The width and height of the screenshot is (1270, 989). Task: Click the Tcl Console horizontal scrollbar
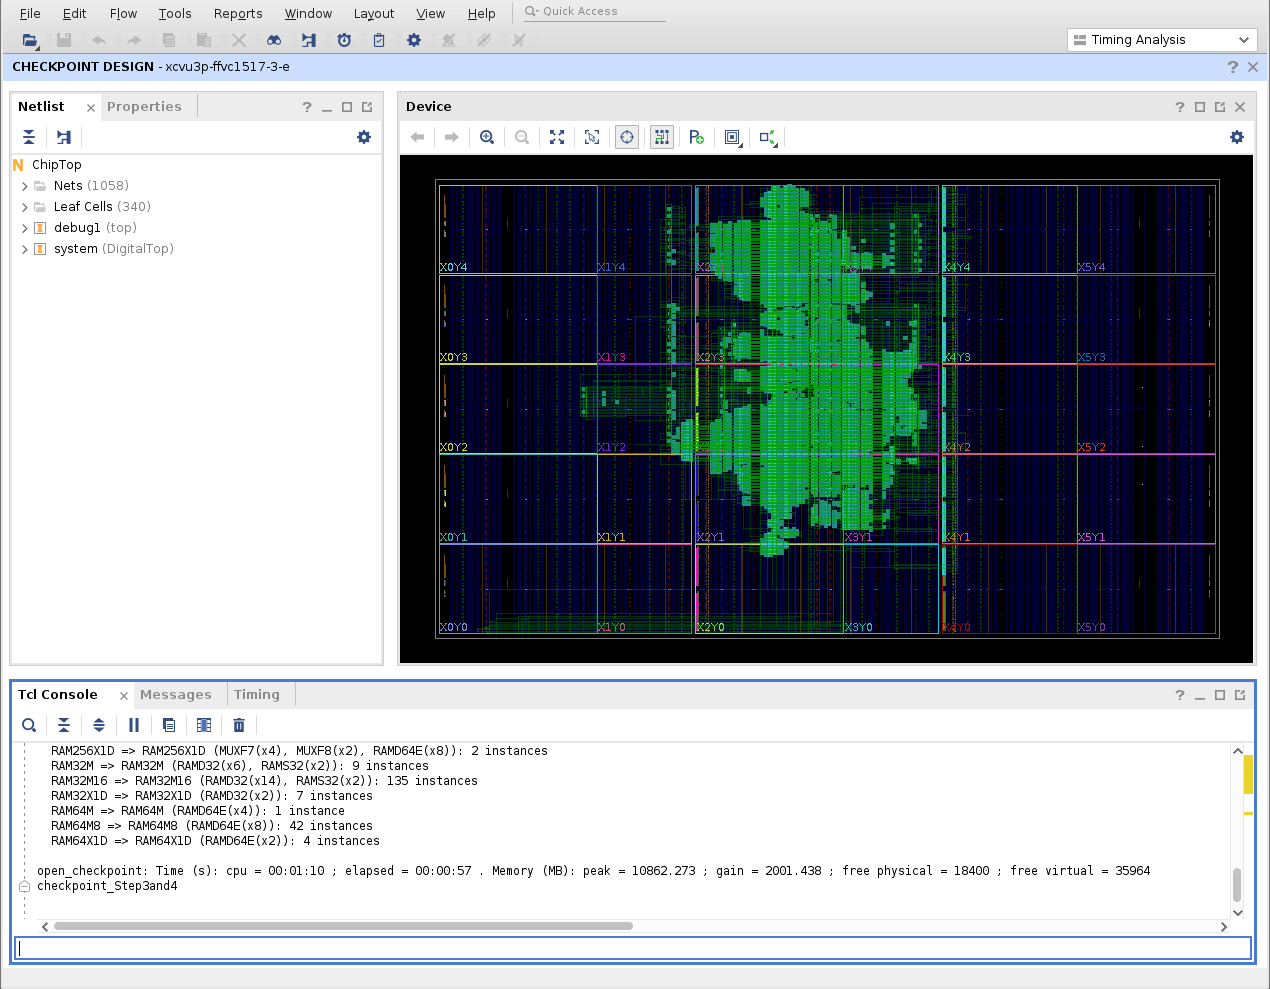click(x=343, y=926)
